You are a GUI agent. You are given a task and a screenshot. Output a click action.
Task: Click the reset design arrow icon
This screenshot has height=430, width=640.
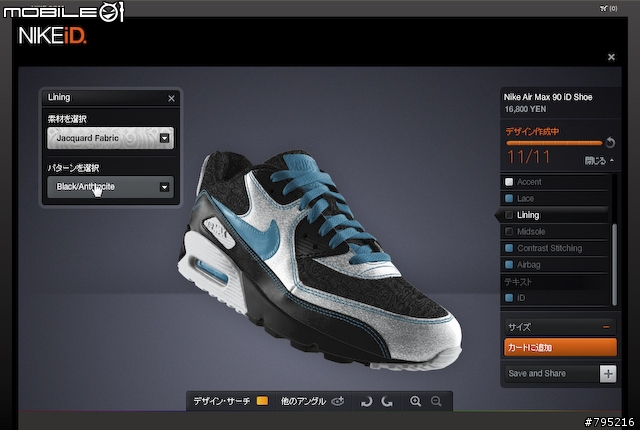[x=610, y=142]
